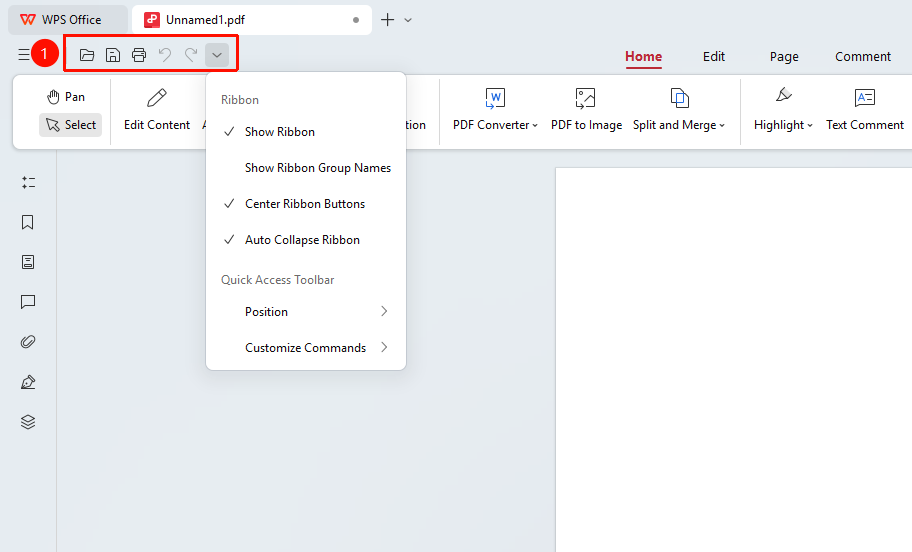Click Edit Content pencil tool

[156, 109]
